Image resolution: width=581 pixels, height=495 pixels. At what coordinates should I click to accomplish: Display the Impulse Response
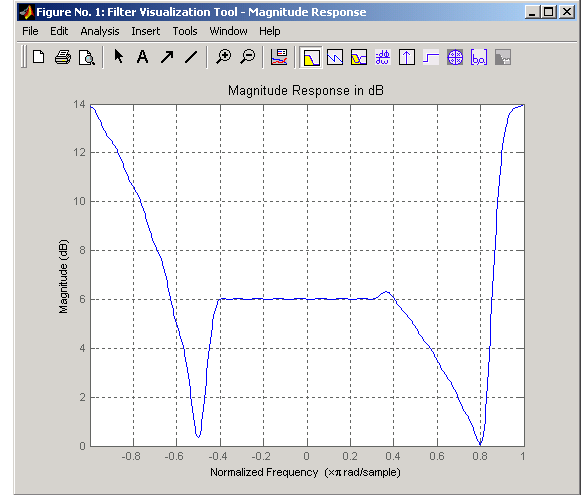(407, 57)
